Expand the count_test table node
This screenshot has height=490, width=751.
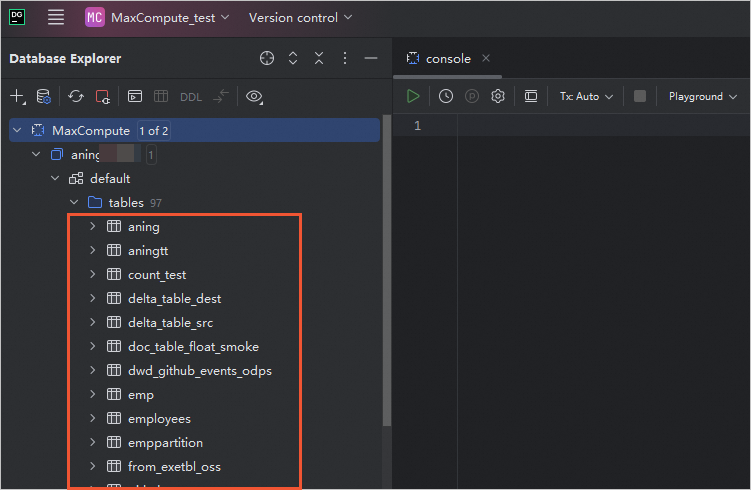tap(93, 274)
